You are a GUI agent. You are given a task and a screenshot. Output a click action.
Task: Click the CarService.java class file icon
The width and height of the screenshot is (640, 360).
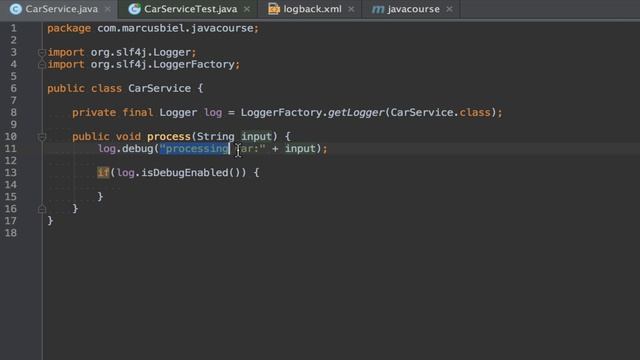(16, 9)
